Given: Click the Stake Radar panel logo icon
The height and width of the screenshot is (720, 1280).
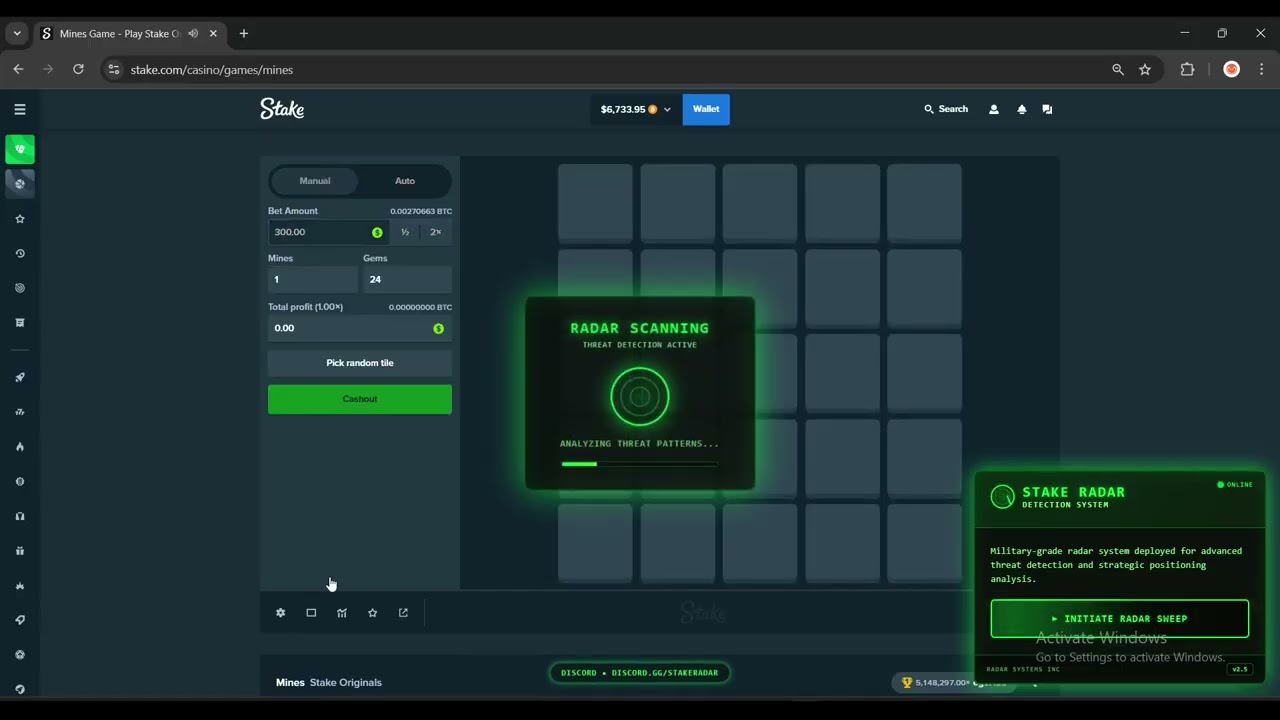Looking at the screenshot, I should pos(1002,496).
